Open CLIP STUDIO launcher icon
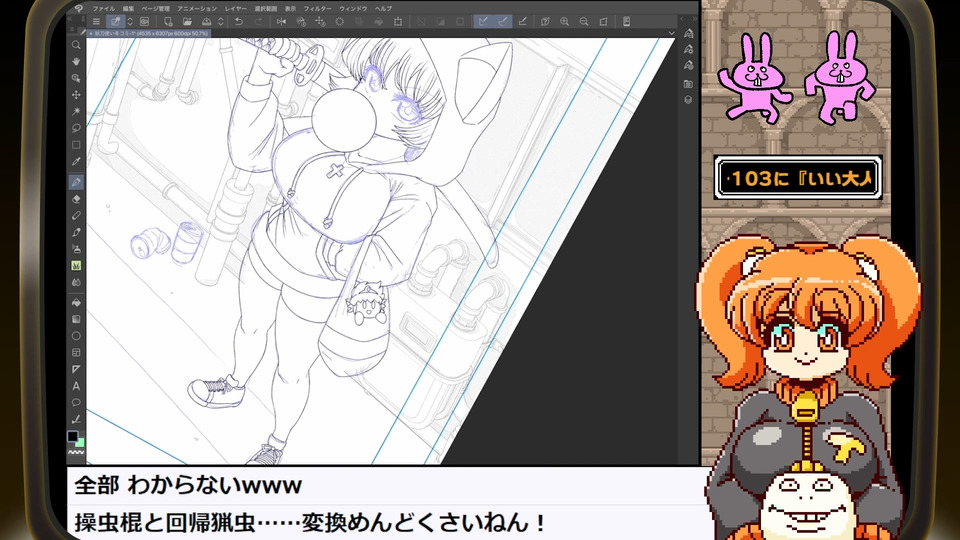960x540 pixels. tap(115, 21)
